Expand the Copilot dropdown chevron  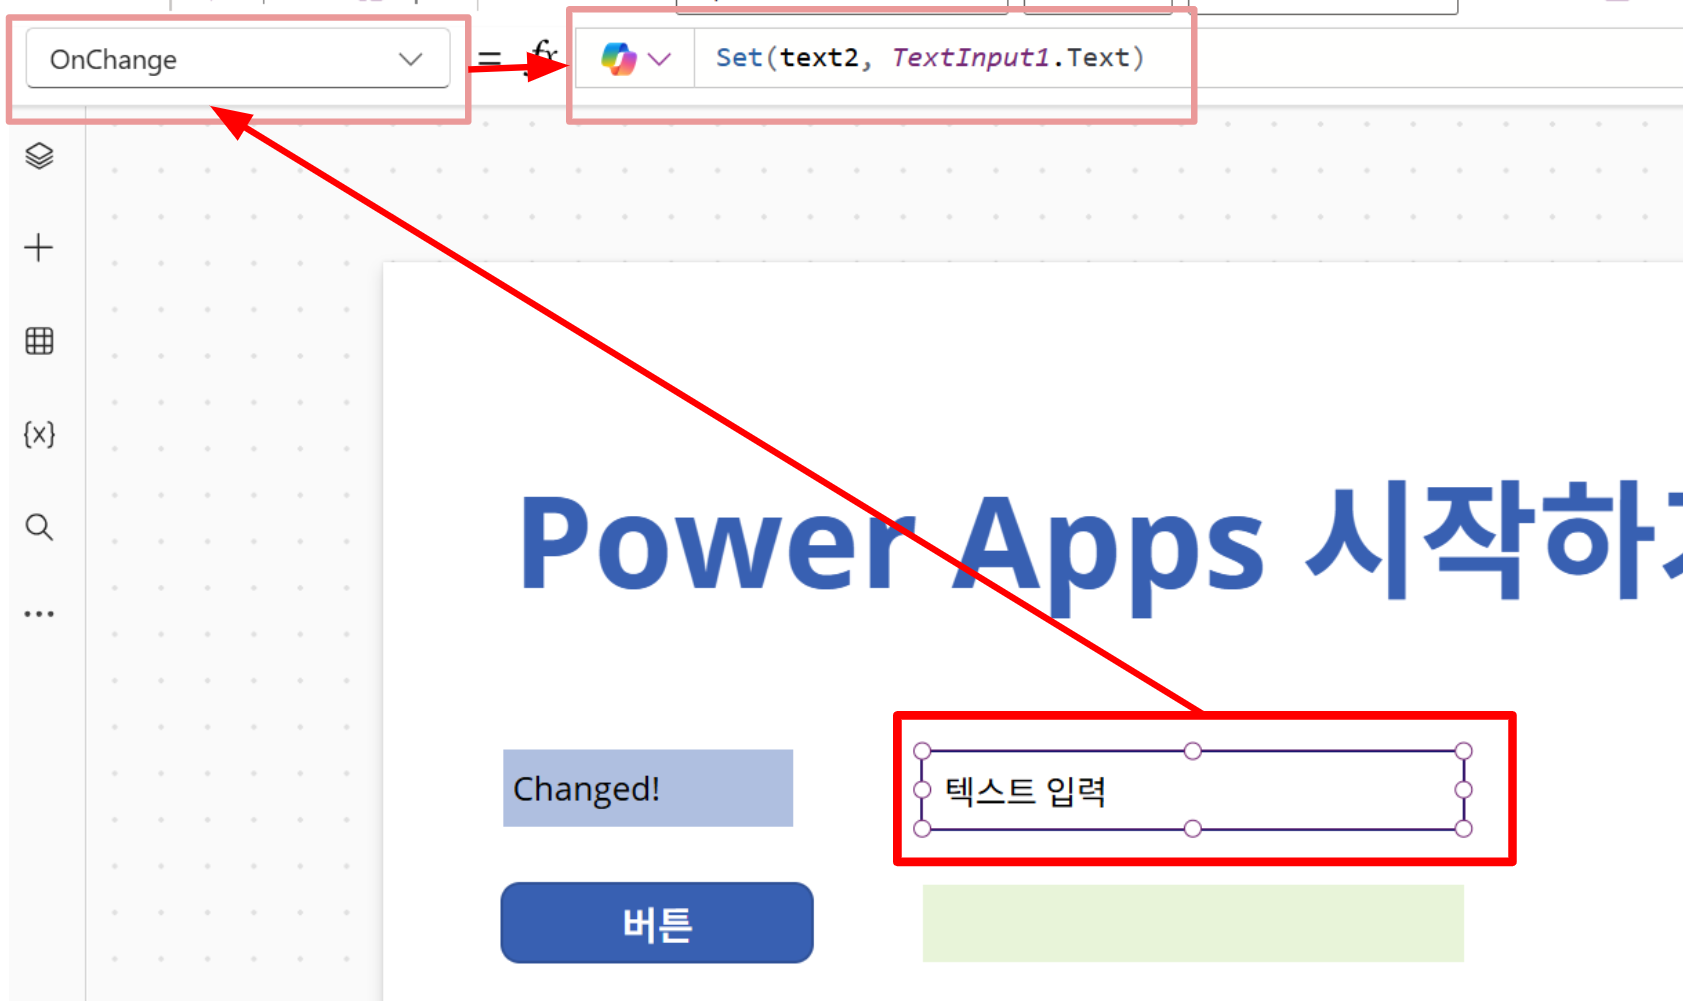tap(659, 59)
